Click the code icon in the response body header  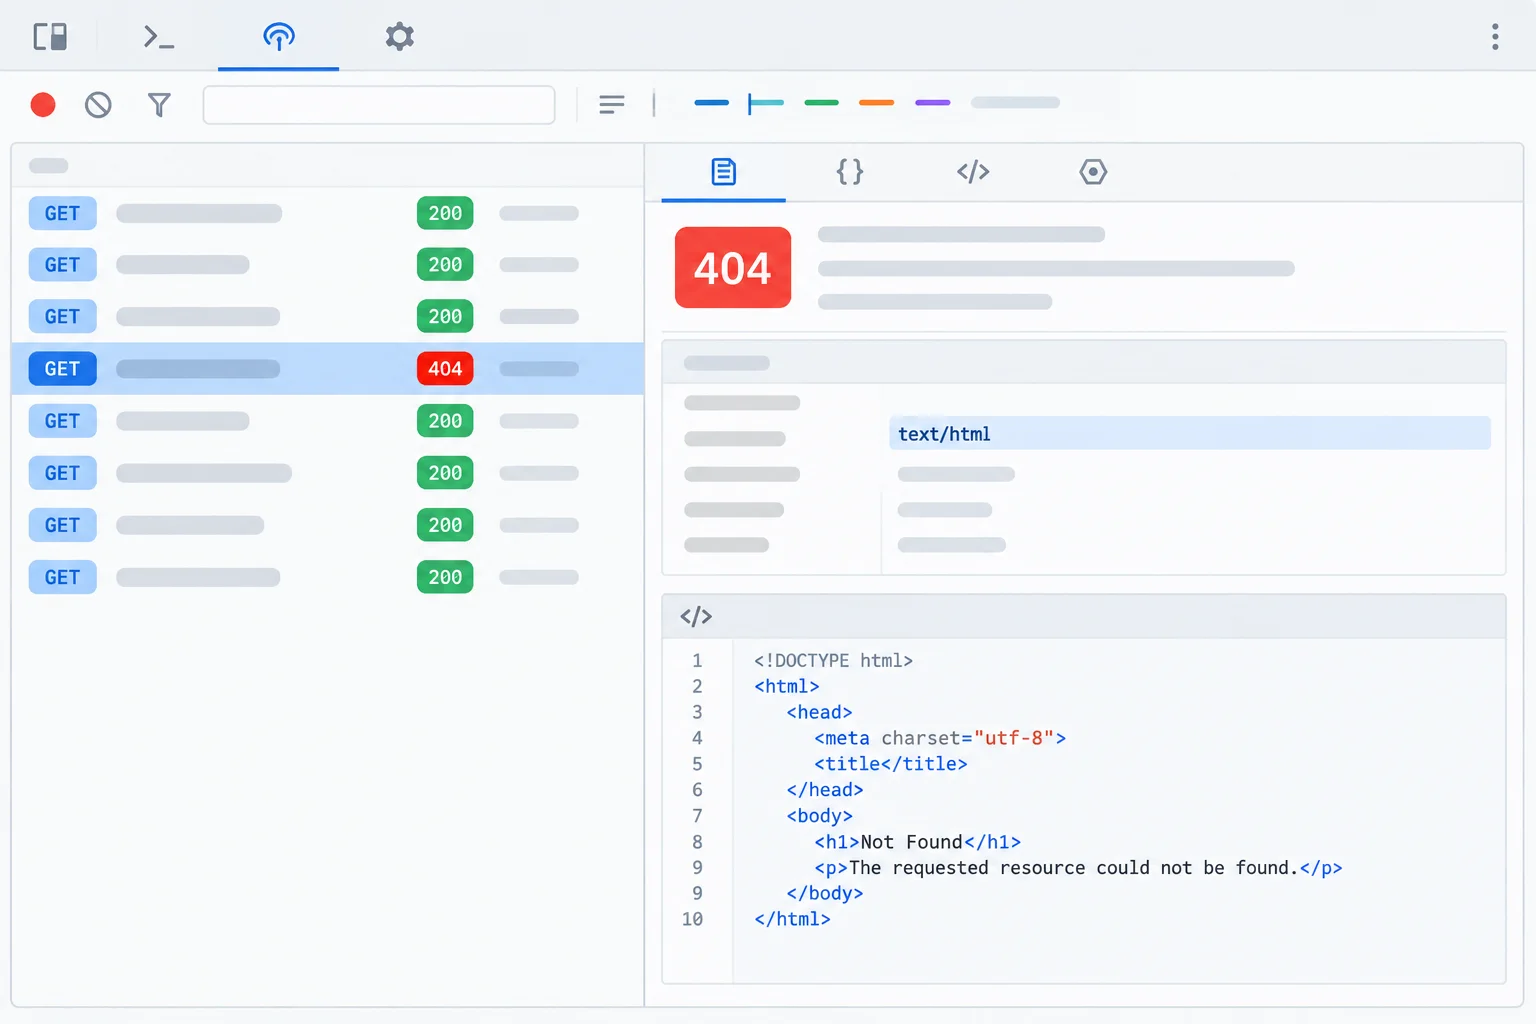coord(696,617)
